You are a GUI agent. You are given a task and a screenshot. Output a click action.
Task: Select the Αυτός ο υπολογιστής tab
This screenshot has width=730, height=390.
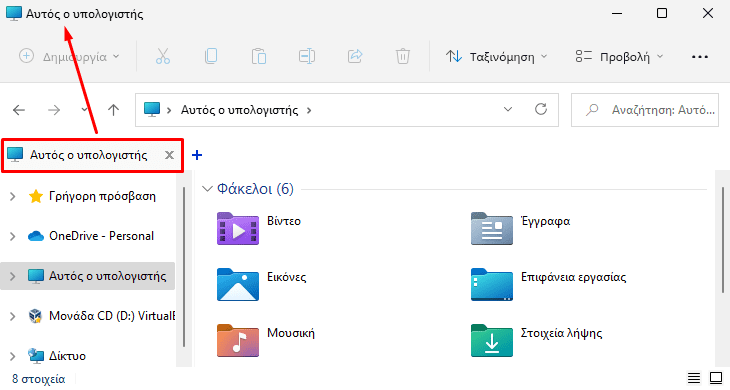tap(88, 155)
